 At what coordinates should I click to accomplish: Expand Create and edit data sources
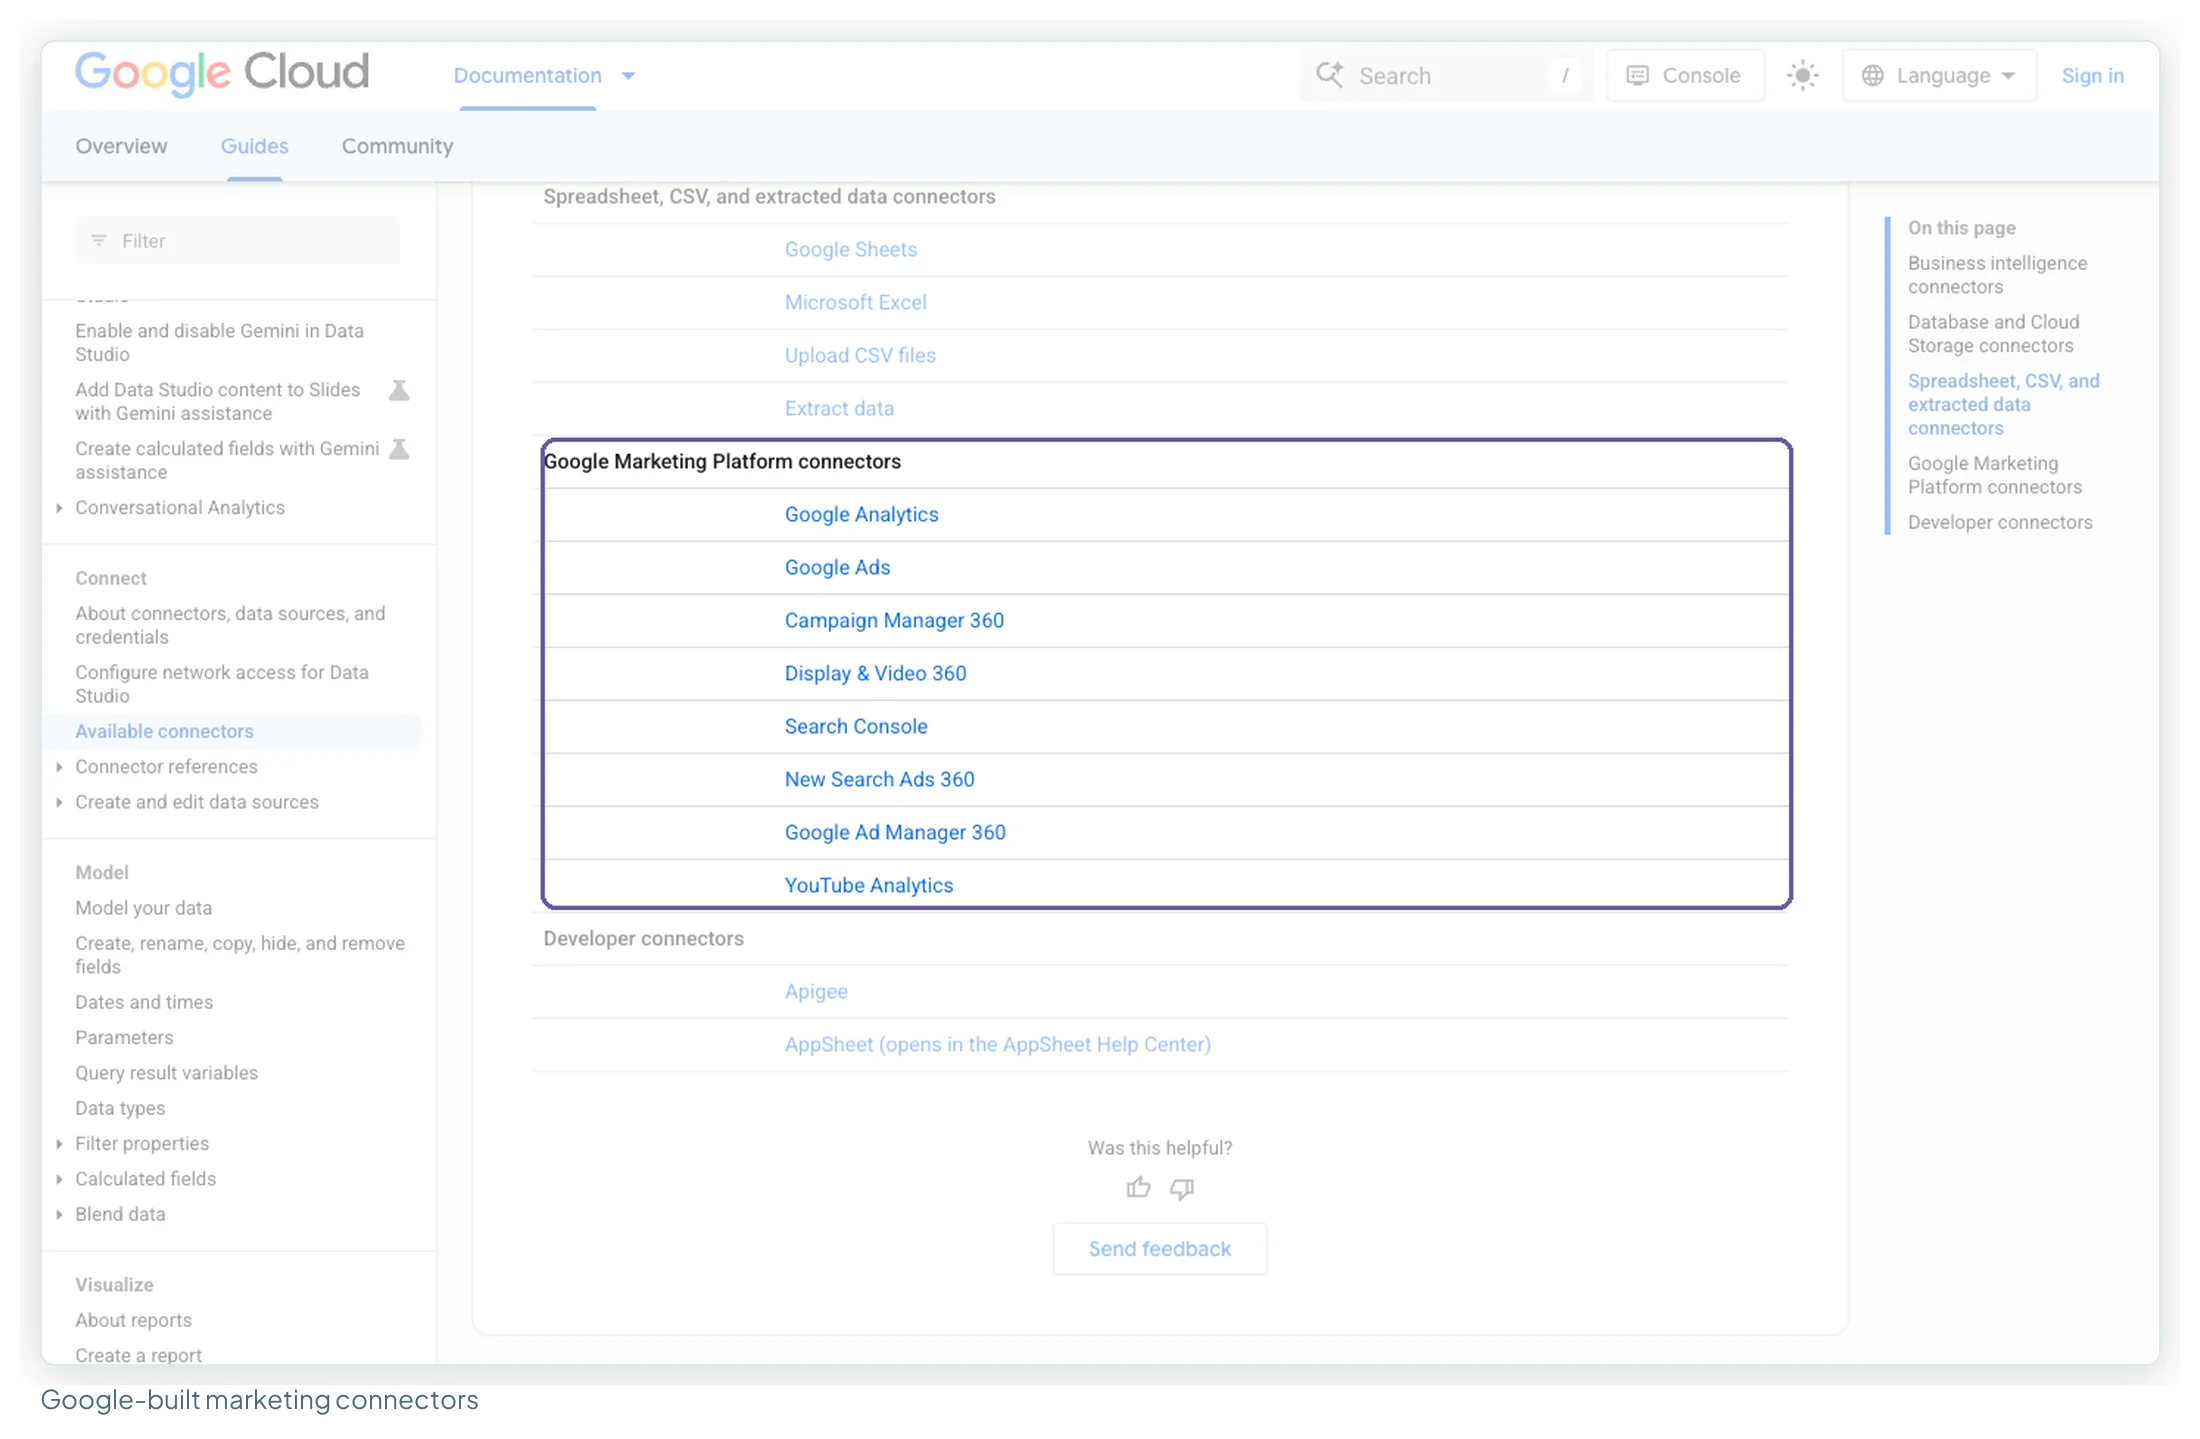click(x=59, y=802)
